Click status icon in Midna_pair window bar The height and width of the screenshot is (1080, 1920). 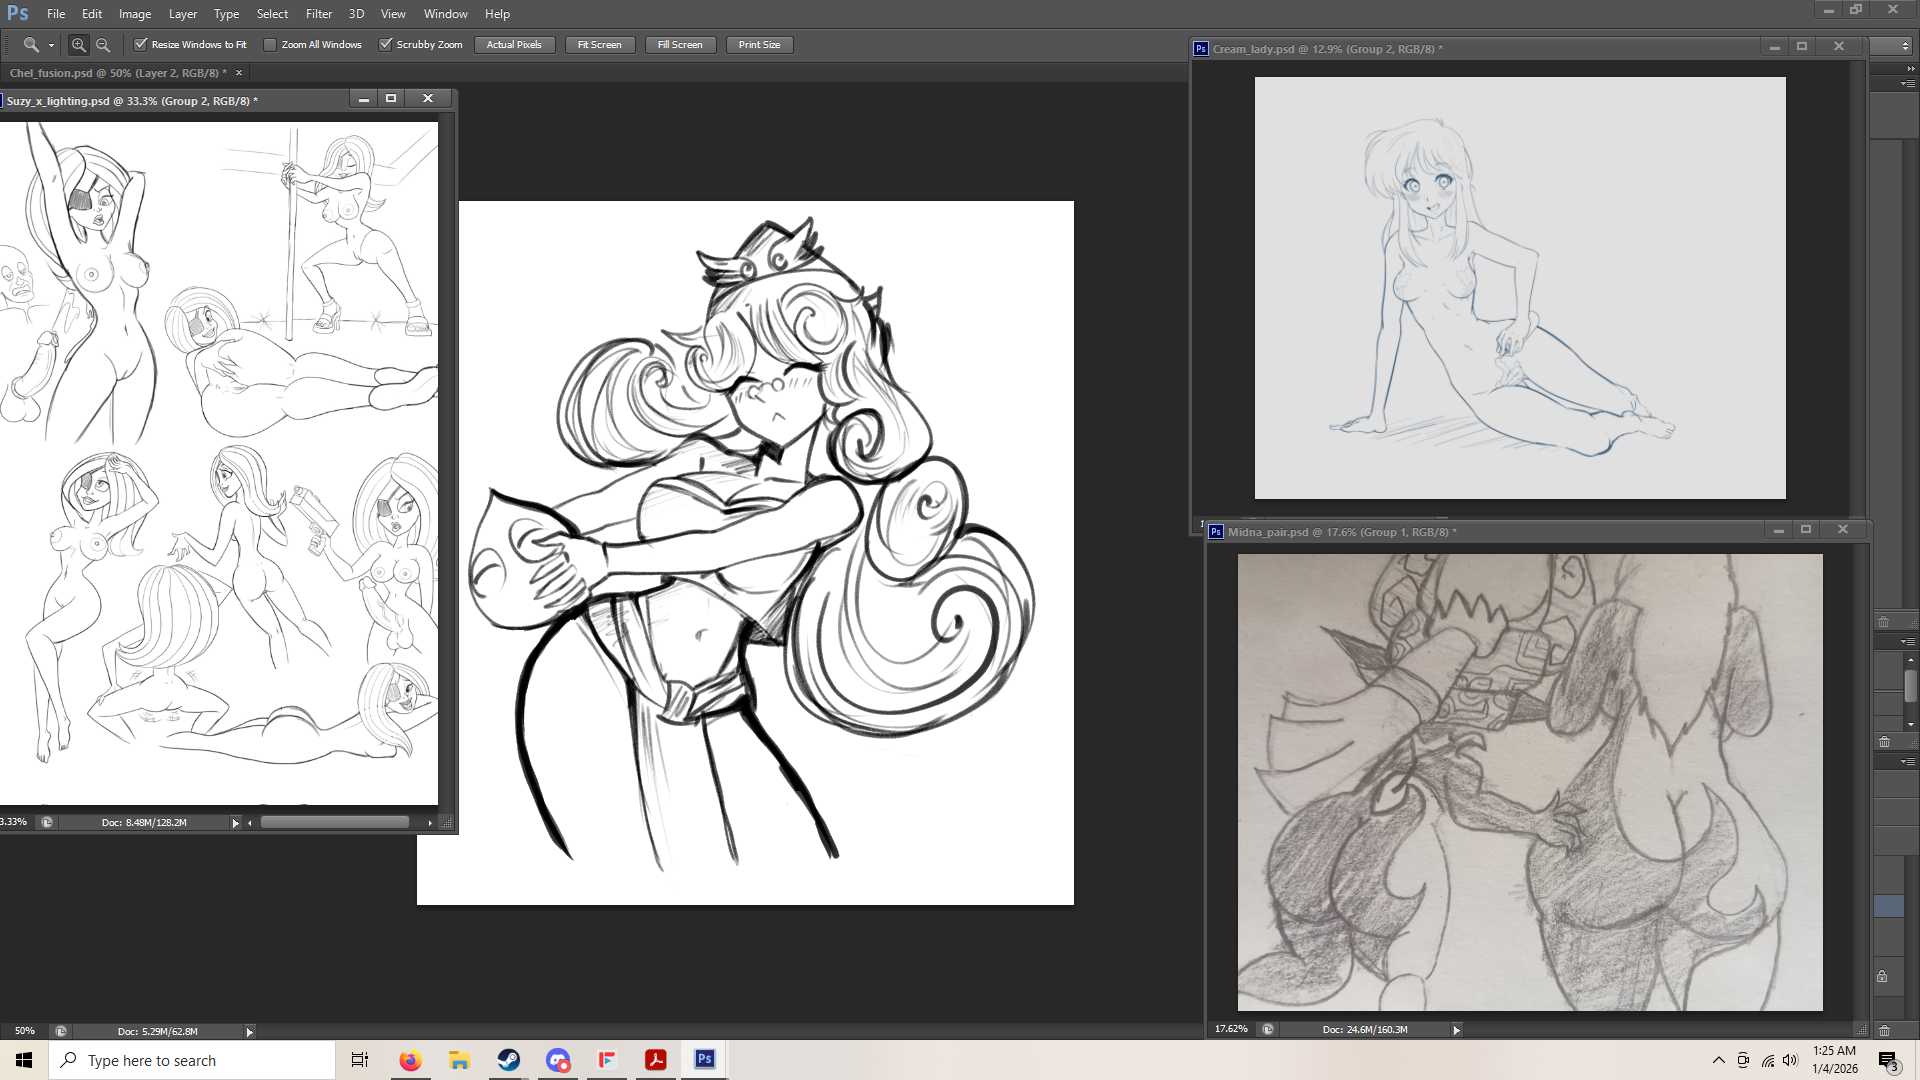coord(1268,1030)
